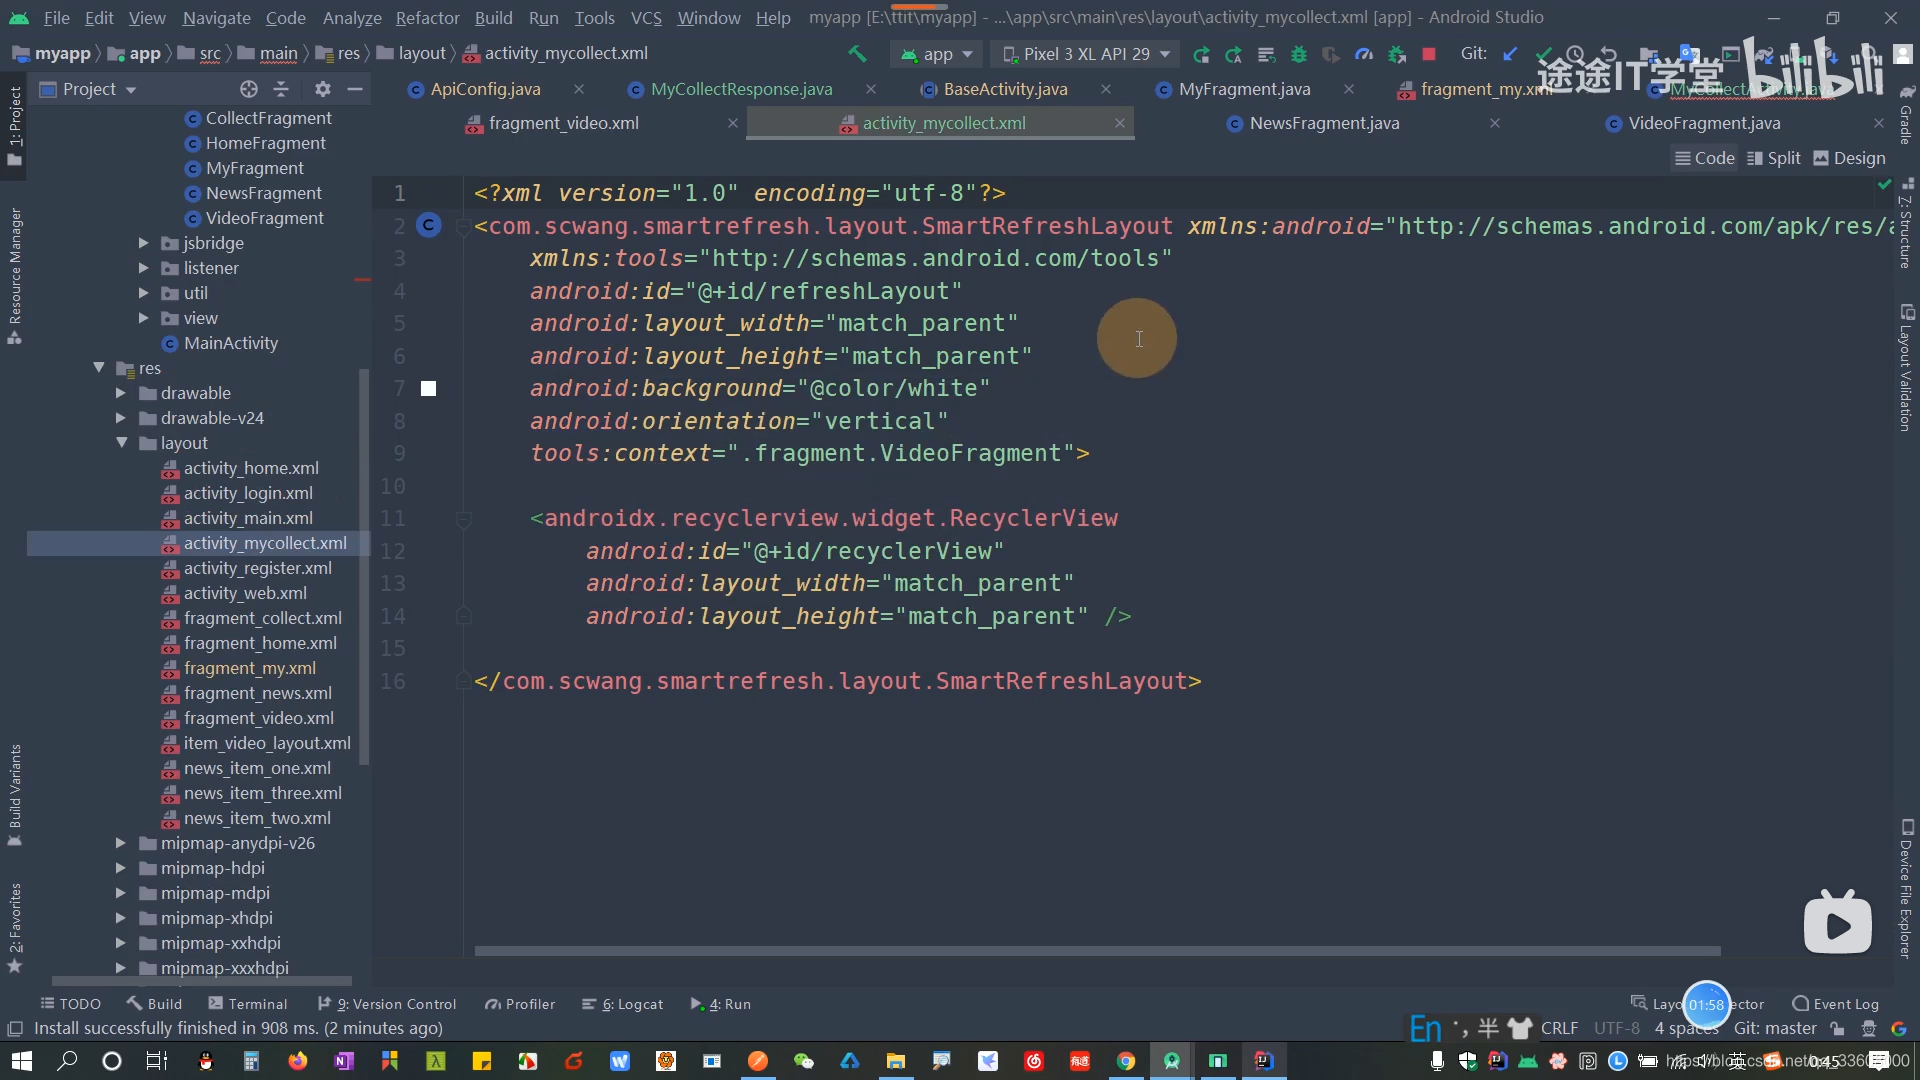Click the Make Project hammer icon
The image size is (1920, 1080).
click(857, 54)
